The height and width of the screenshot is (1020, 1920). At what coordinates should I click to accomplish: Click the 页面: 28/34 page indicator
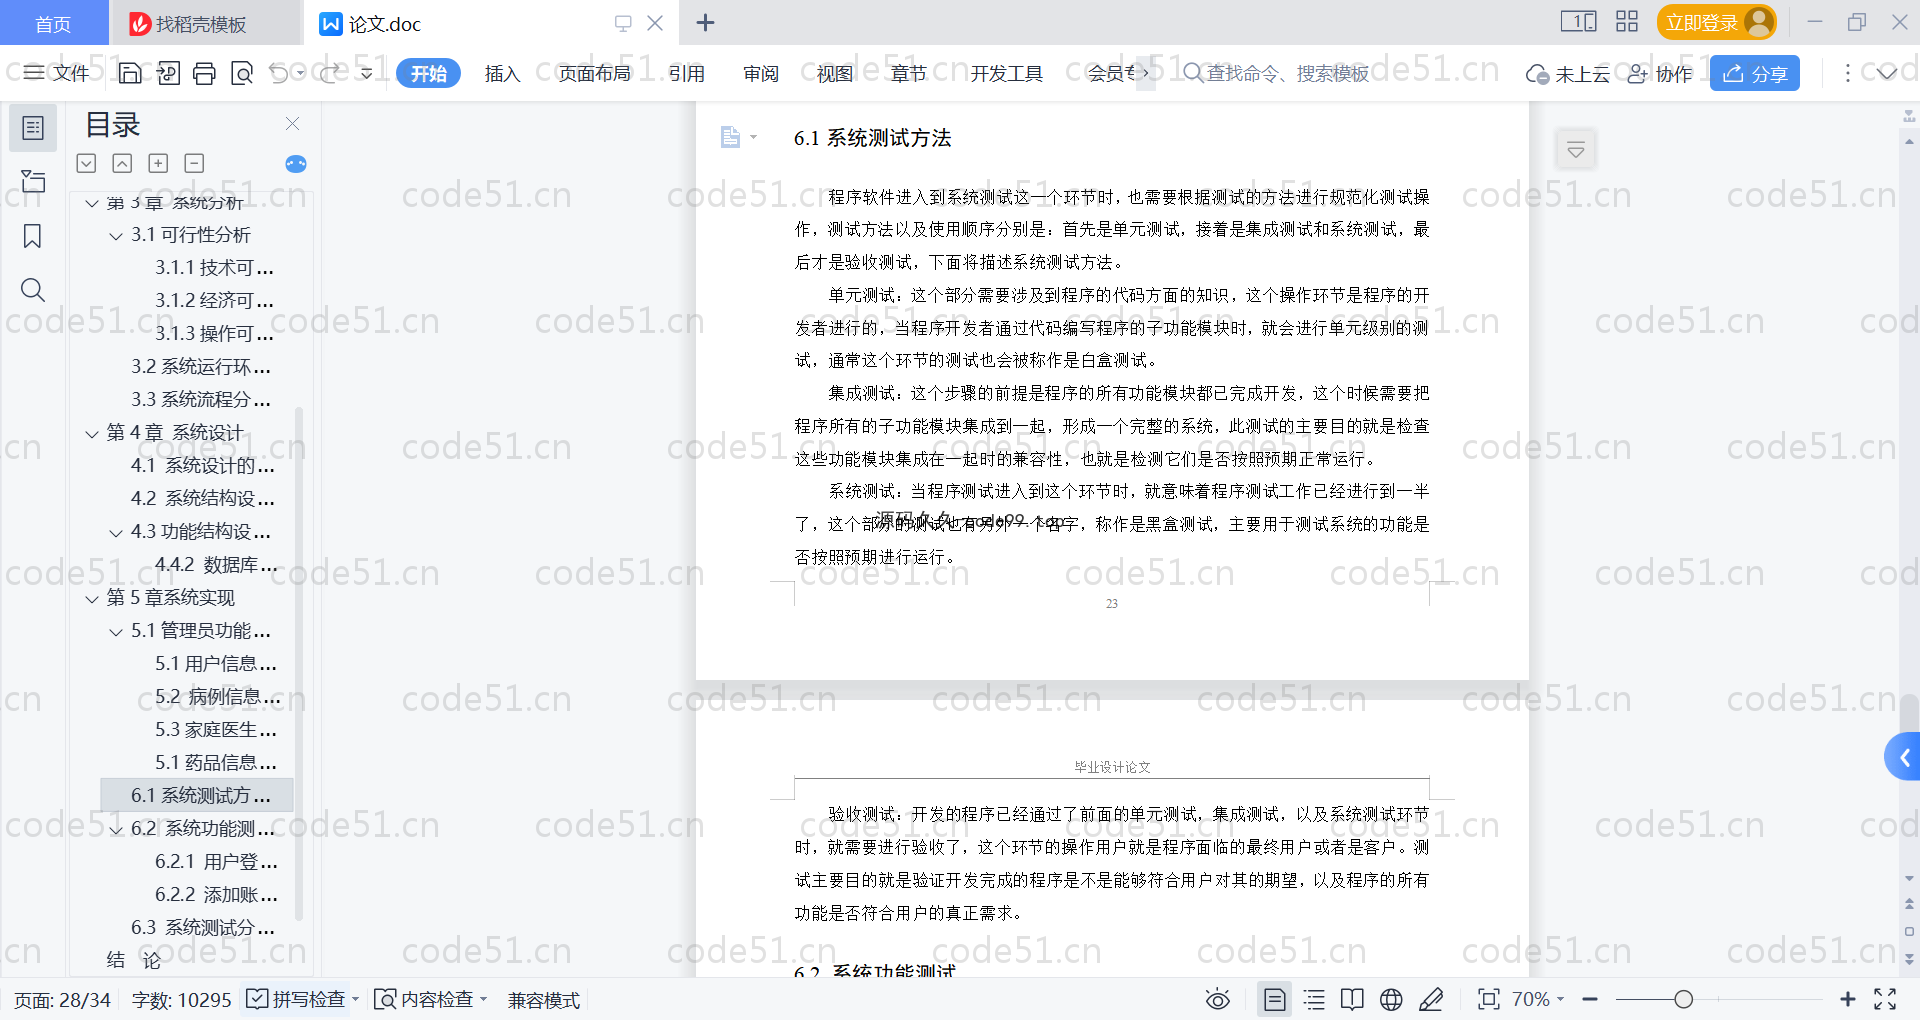(x=62, y=1000)
